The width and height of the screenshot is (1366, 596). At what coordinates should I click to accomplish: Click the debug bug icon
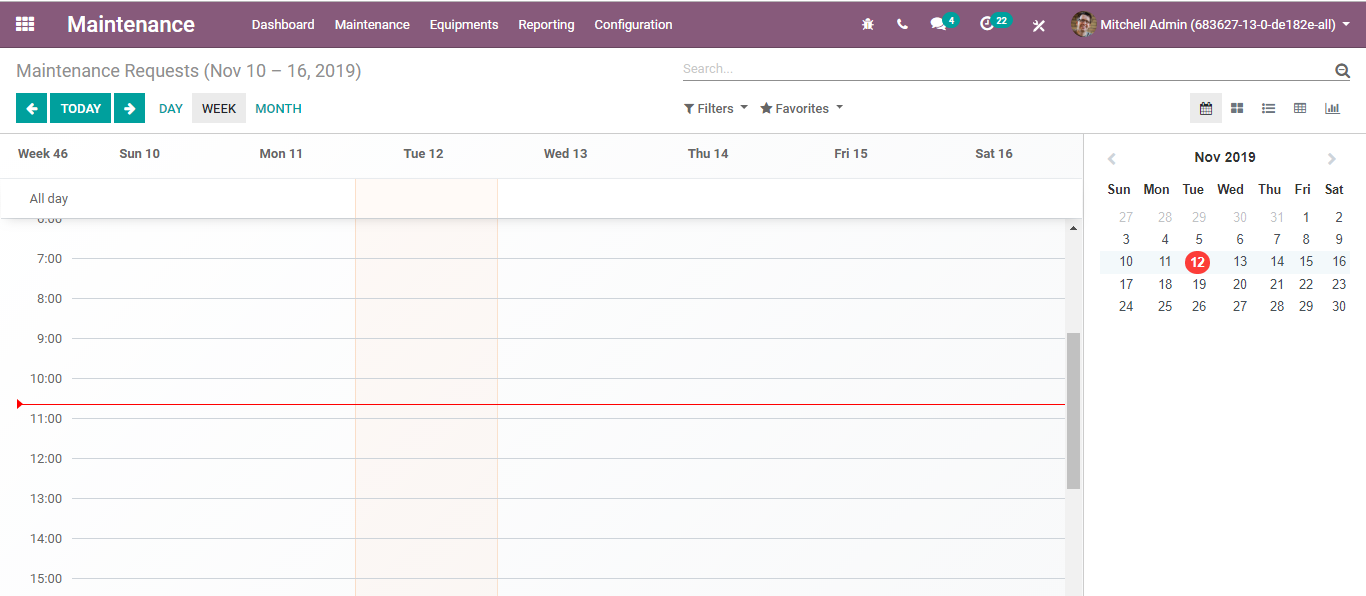tap(868, 24)
